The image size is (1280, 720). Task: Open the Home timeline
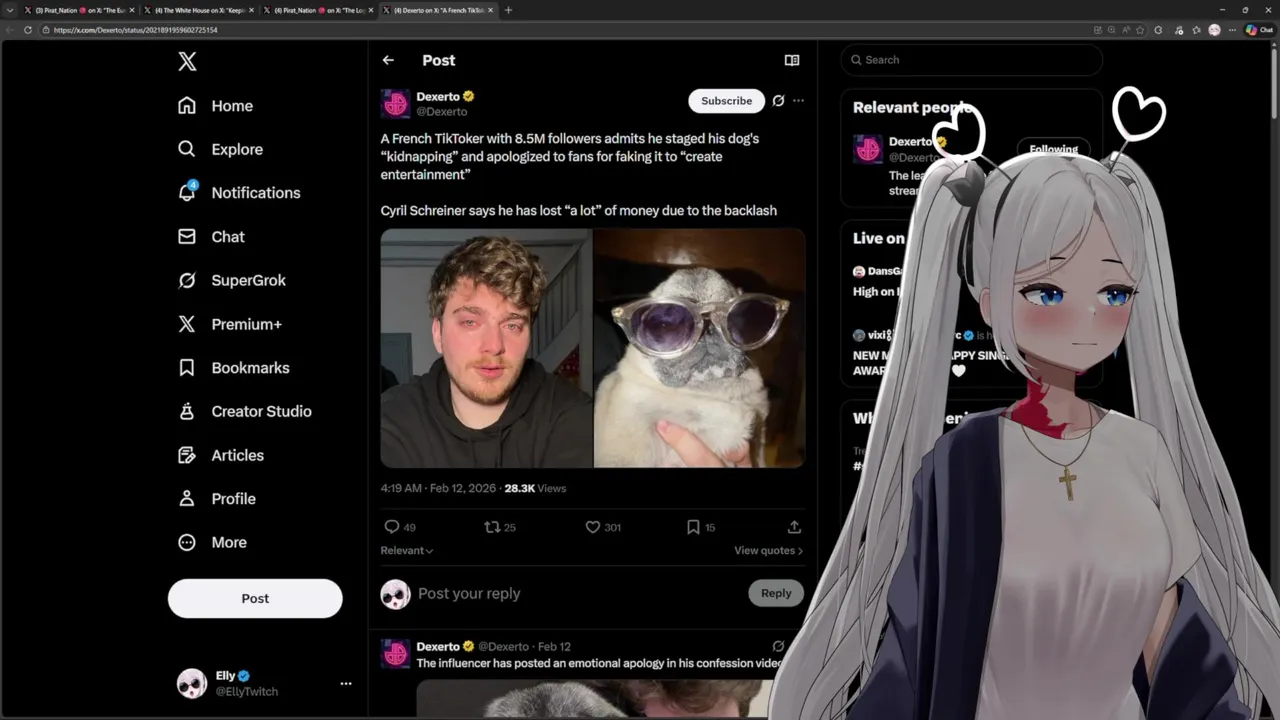(215, 106)
